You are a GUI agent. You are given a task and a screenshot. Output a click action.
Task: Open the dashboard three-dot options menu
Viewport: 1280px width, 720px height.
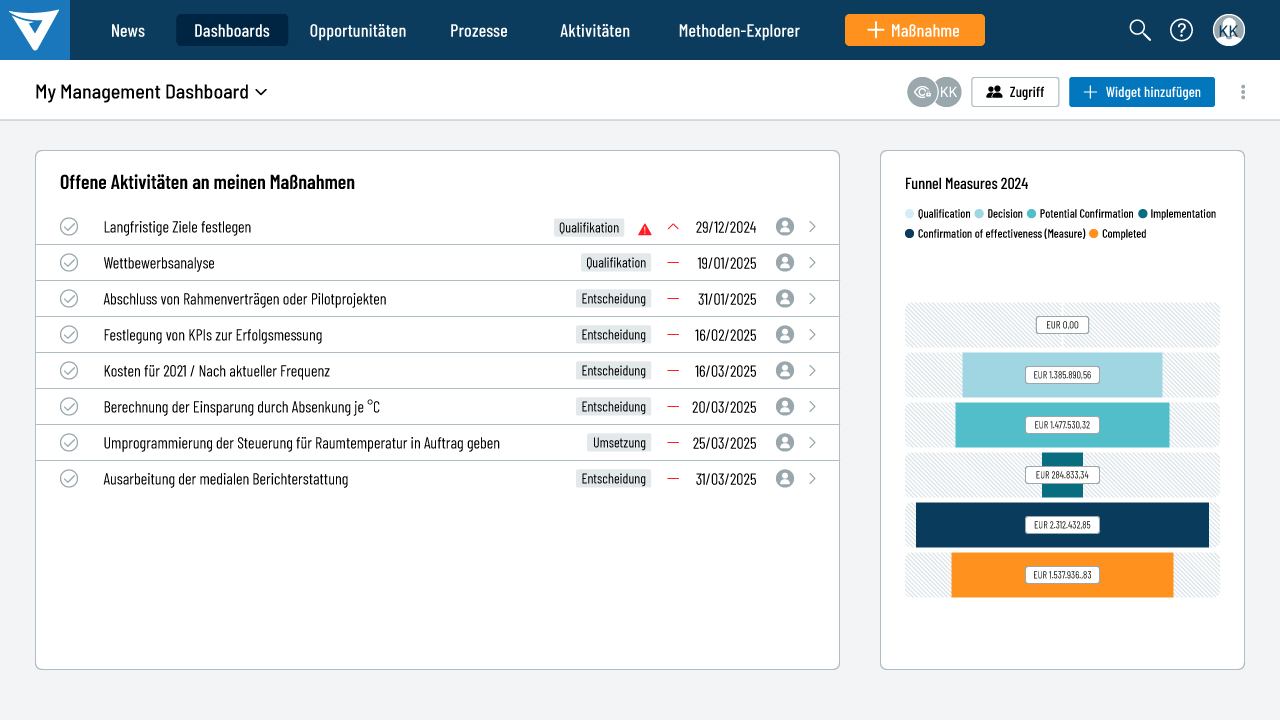pos(1243,92)
